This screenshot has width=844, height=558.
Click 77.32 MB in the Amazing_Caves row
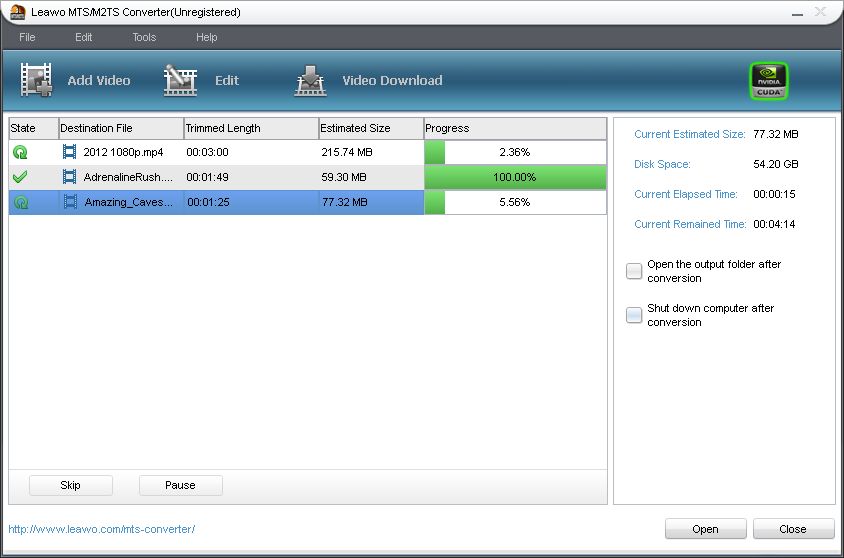[x=344, y=202]
